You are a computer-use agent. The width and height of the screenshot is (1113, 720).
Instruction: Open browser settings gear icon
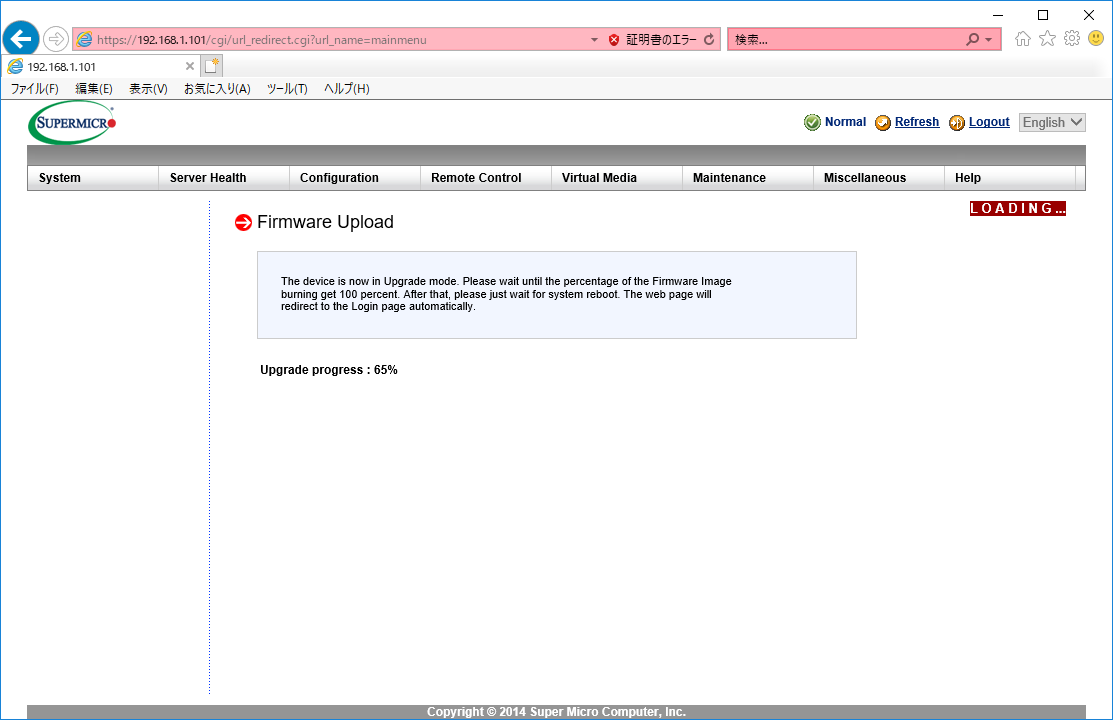tap(1071, 39)
